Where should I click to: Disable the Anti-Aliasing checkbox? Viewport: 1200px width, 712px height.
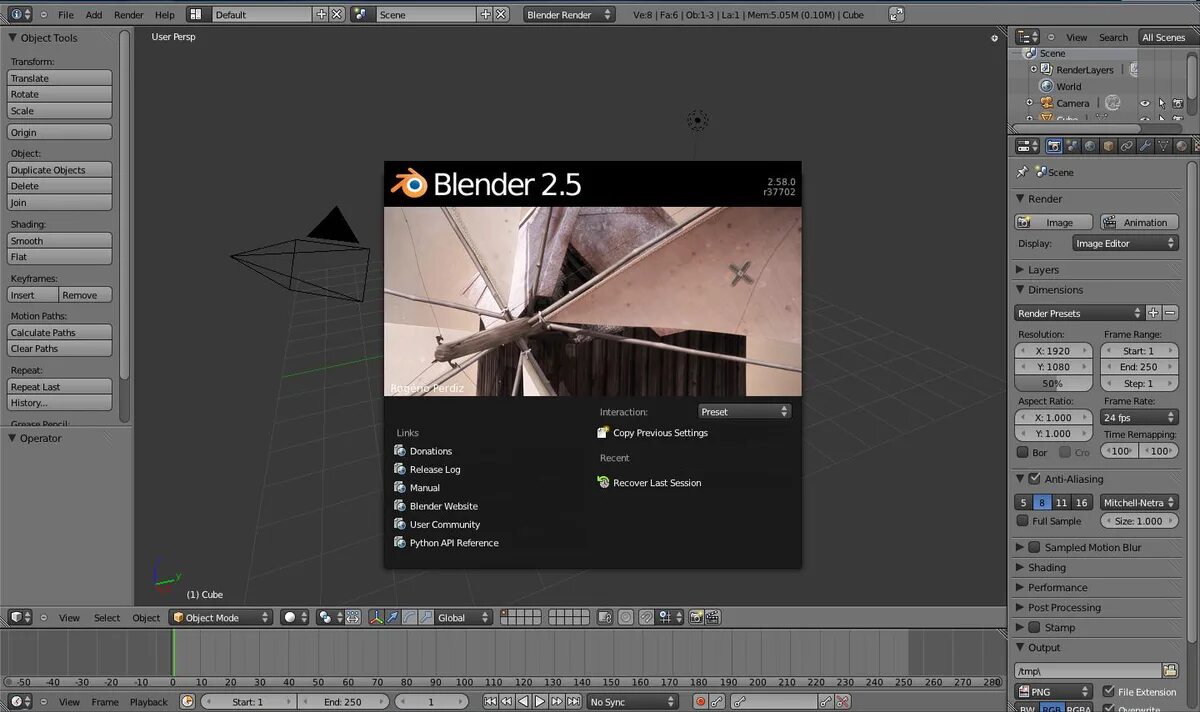pos(1034,479)
